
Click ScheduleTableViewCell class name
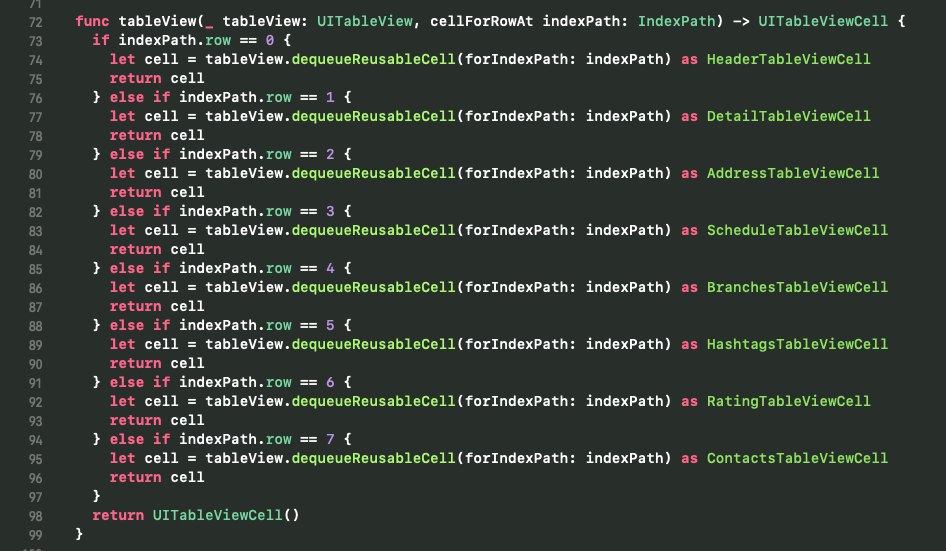click(x=797, y=230)
